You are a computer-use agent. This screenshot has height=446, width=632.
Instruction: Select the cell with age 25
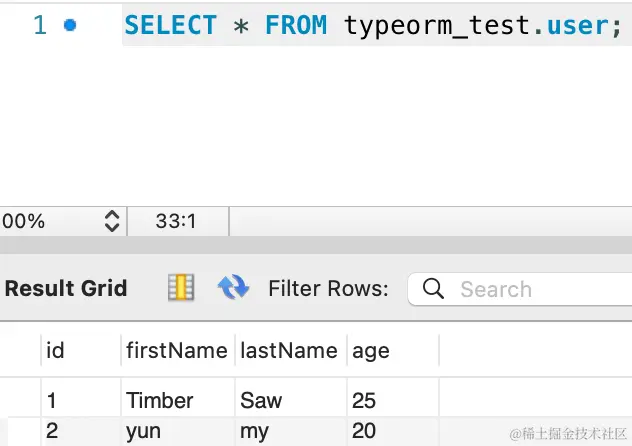[364, 400]
